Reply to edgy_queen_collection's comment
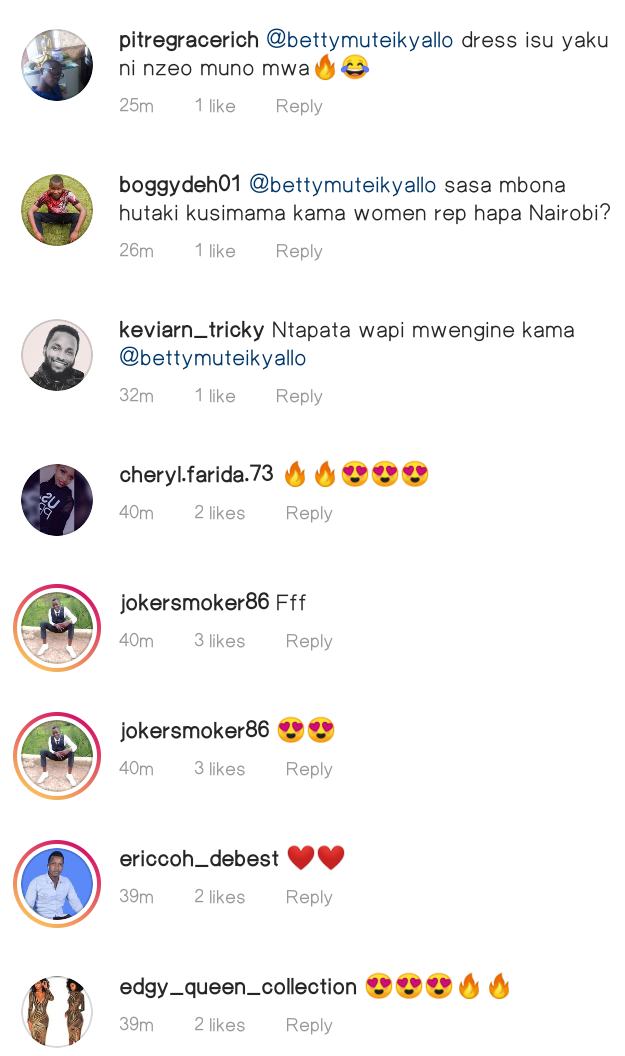 309,1025
